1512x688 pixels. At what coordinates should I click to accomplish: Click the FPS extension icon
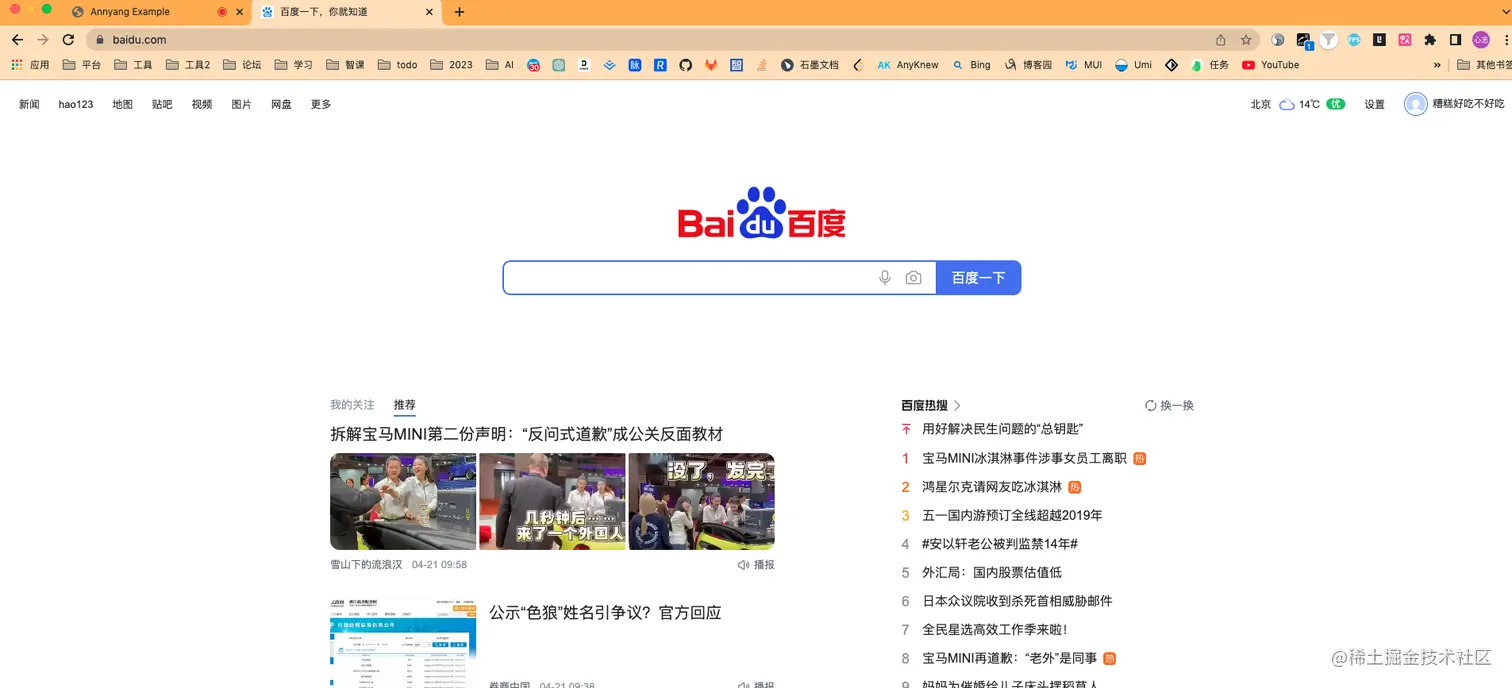coord(1354,40)
